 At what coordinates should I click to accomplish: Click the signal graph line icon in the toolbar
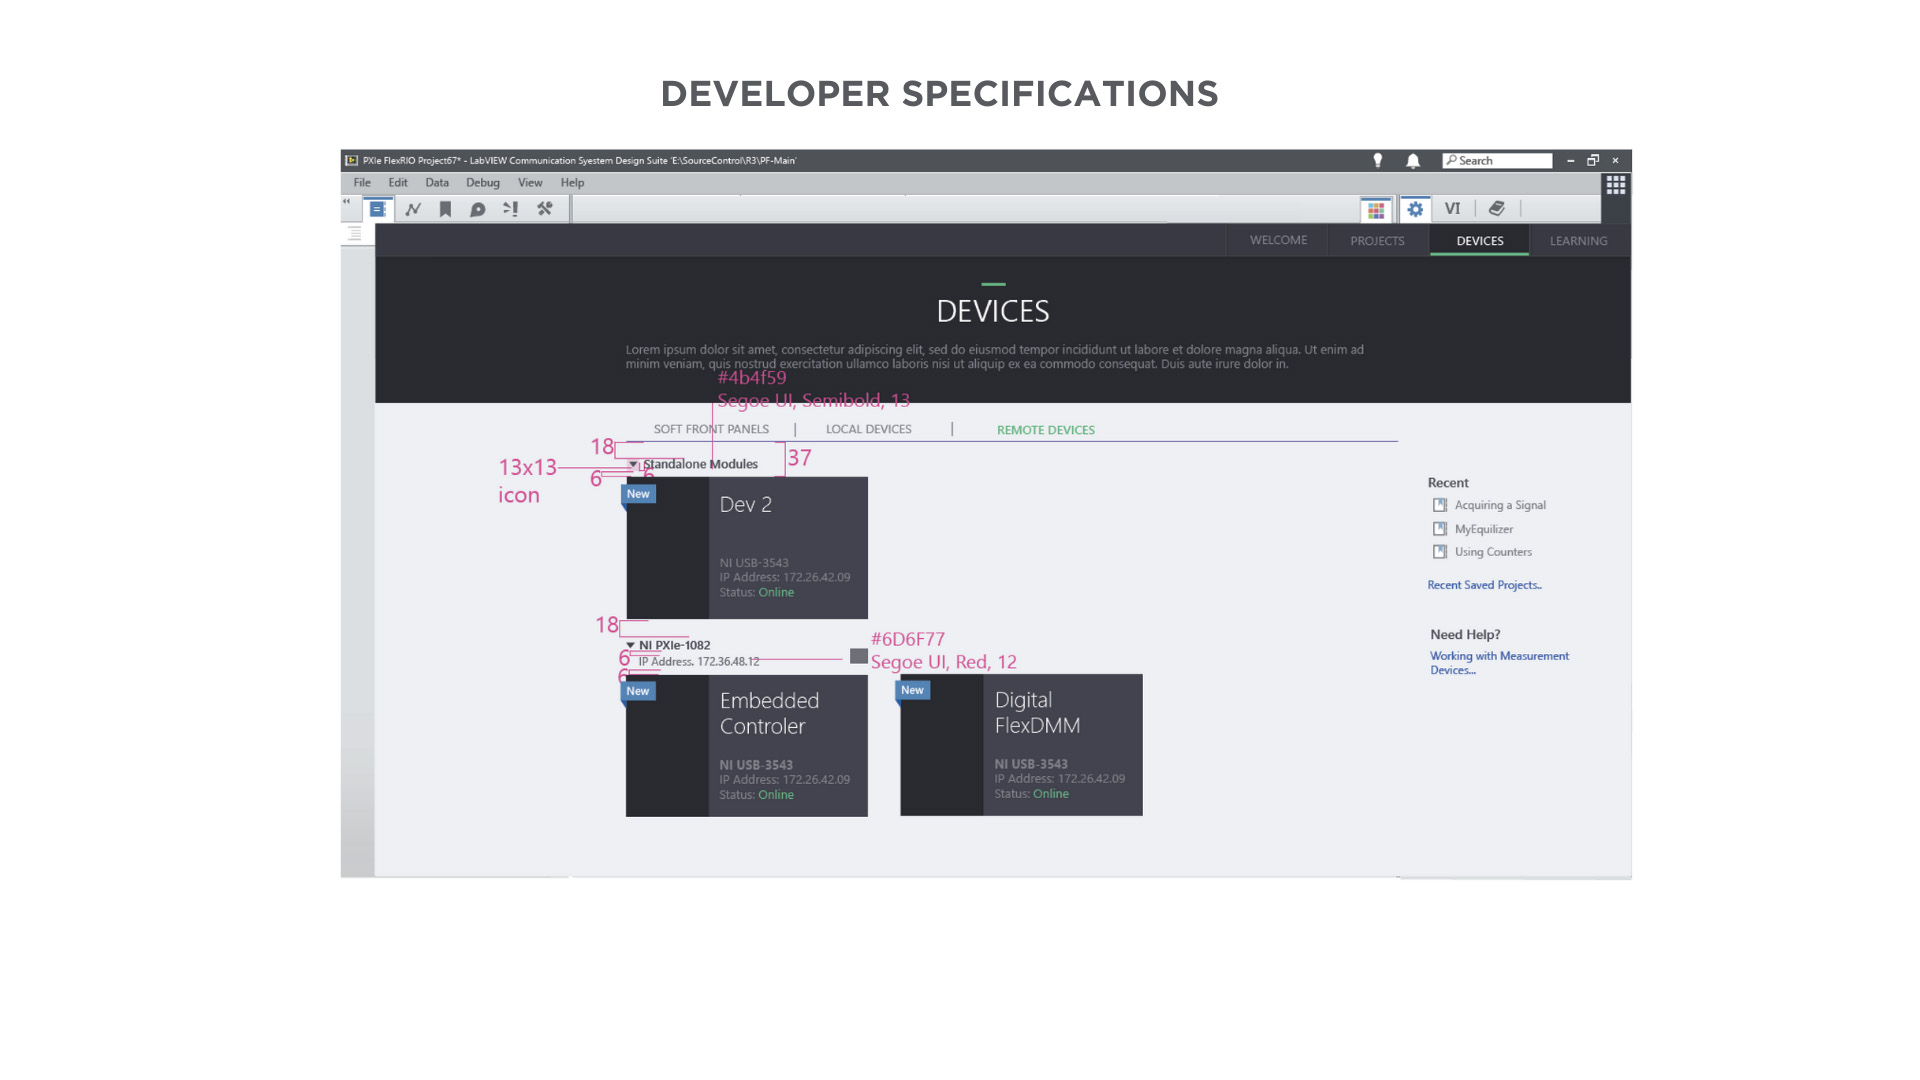[413, 209]
